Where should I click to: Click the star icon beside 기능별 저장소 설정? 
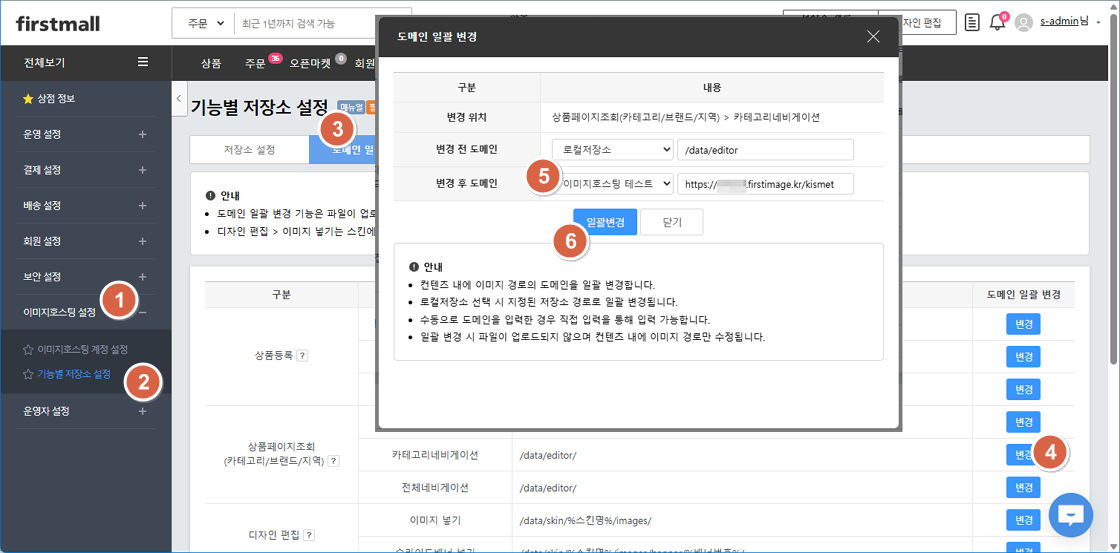pos(28,374)
